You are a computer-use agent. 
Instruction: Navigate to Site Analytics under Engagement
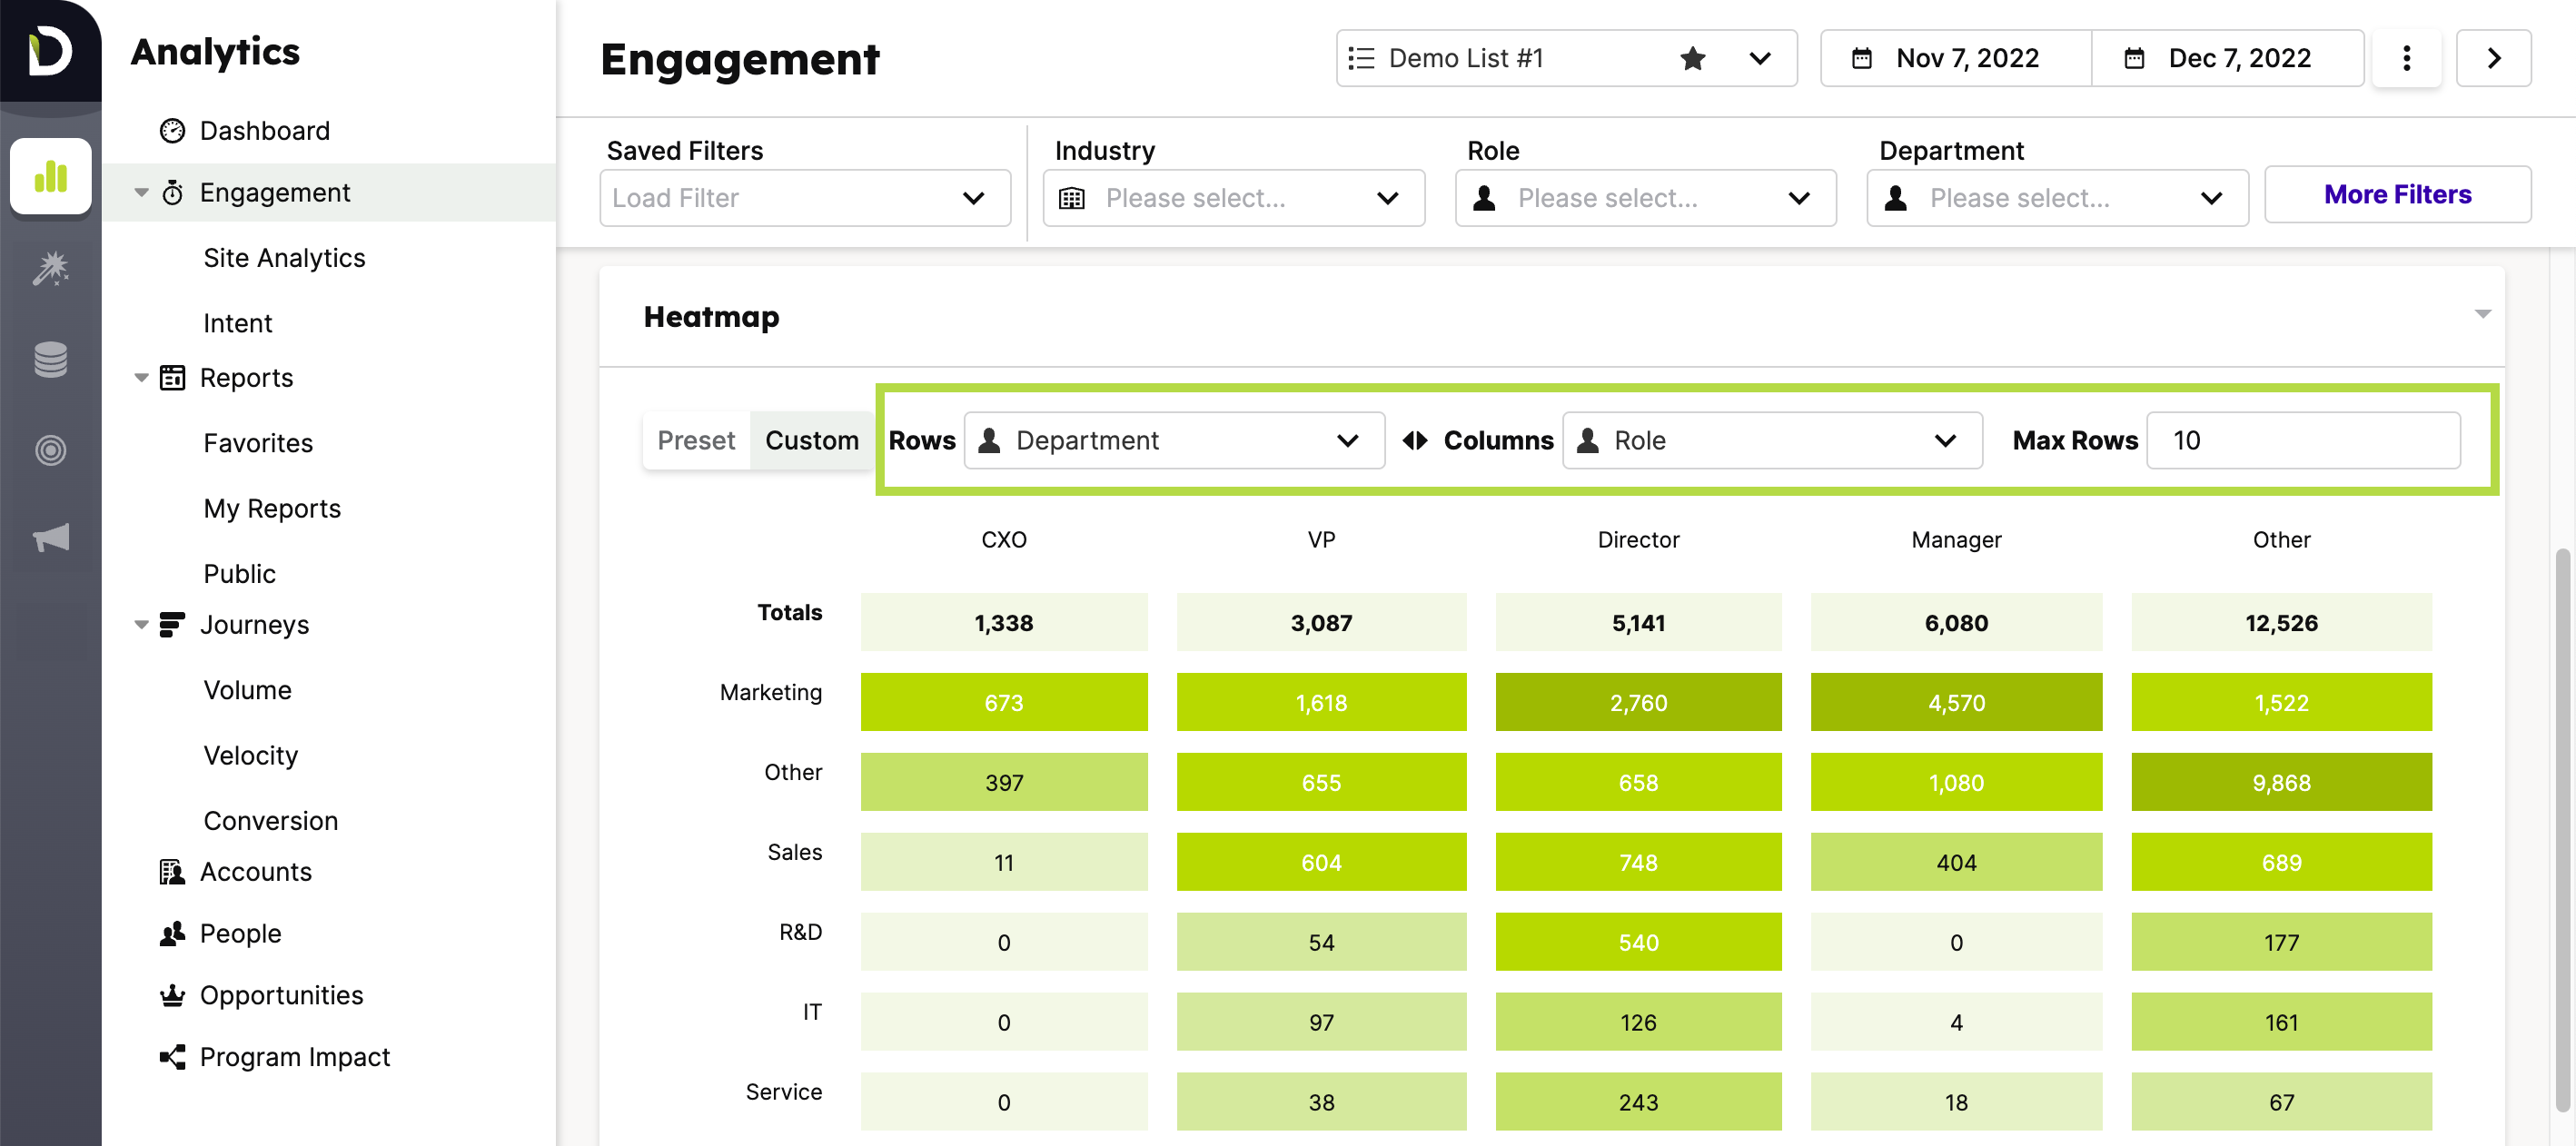tap(284, 257)
